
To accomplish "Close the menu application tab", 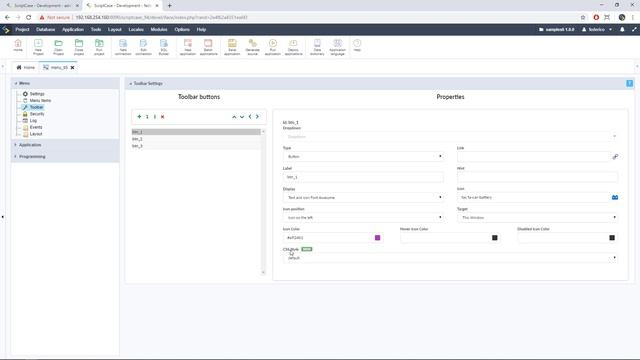I will (72, 68).
